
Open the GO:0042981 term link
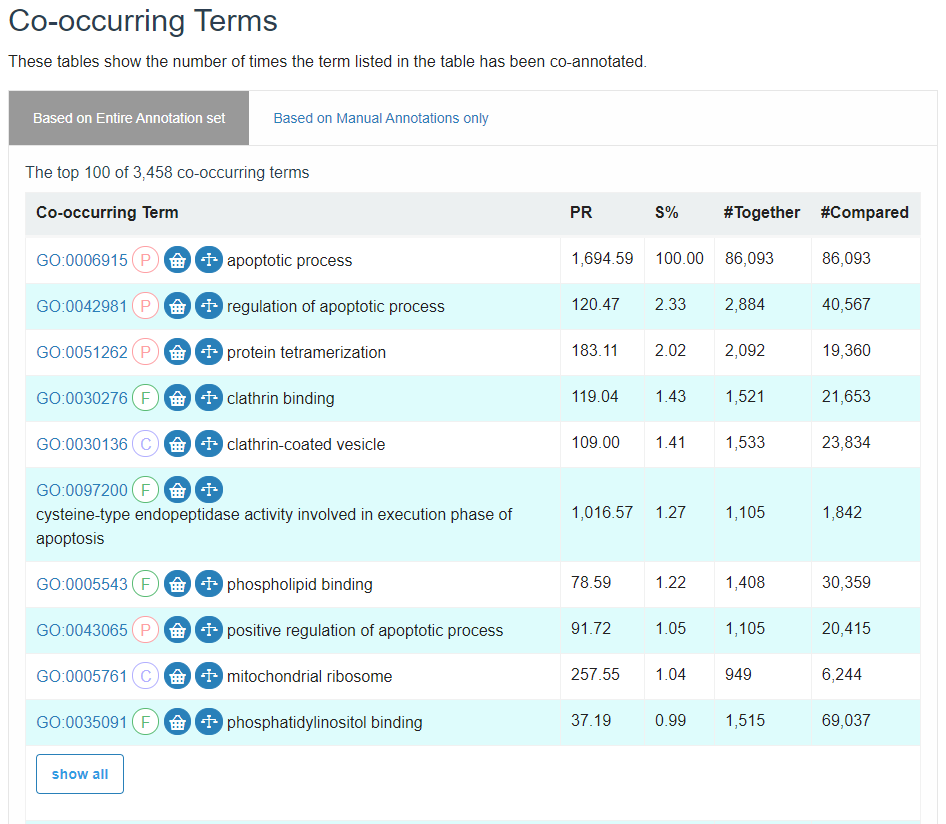(82, 306)
